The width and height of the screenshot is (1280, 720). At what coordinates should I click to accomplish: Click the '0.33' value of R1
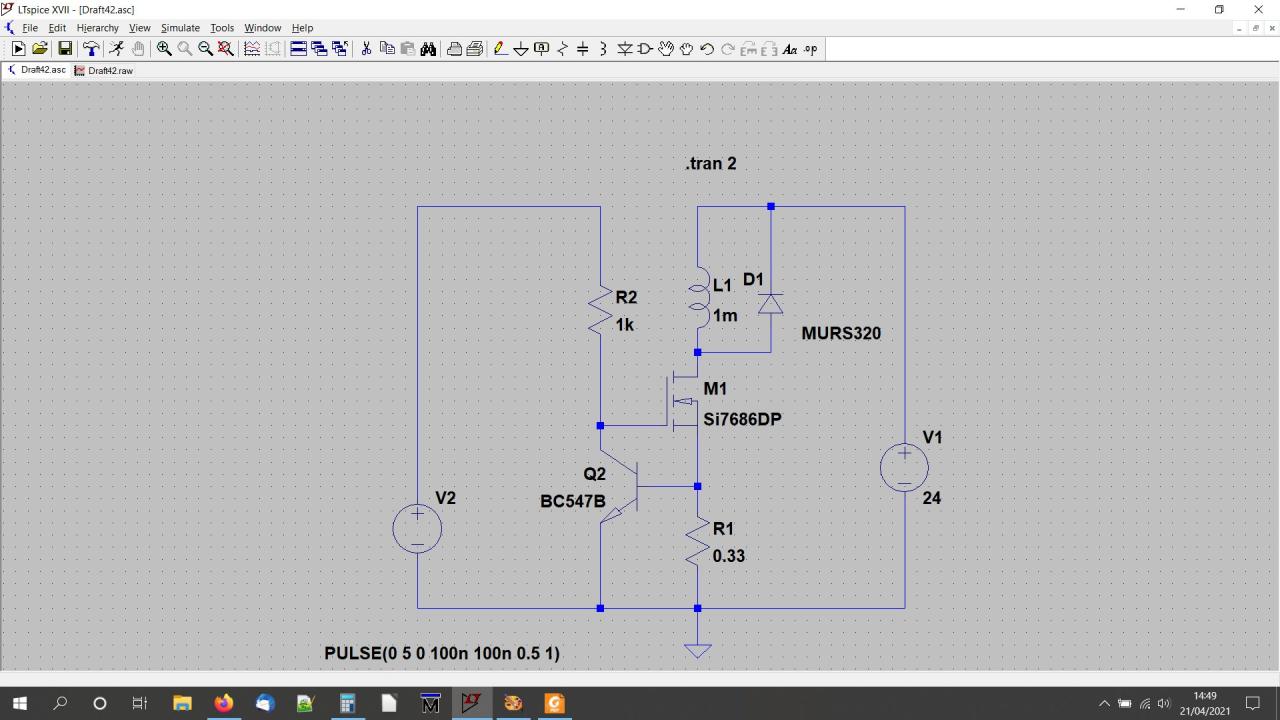(x=729, y=557)
